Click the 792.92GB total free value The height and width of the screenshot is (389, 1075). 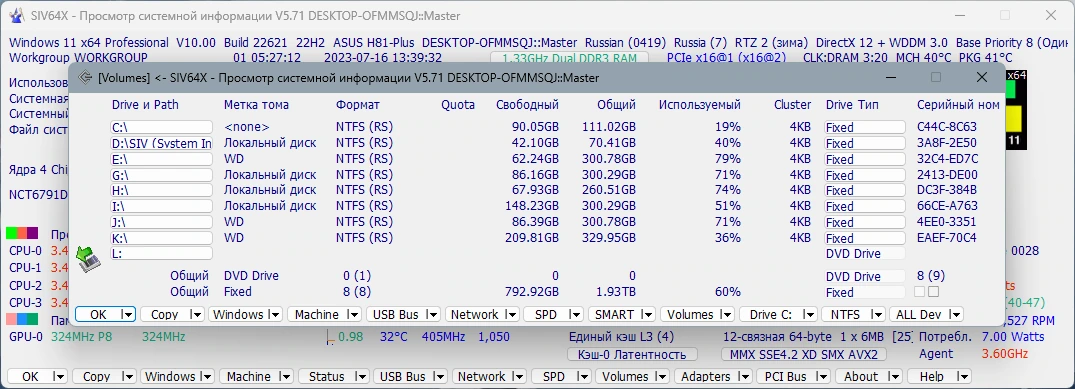click(x=531, y=292)
